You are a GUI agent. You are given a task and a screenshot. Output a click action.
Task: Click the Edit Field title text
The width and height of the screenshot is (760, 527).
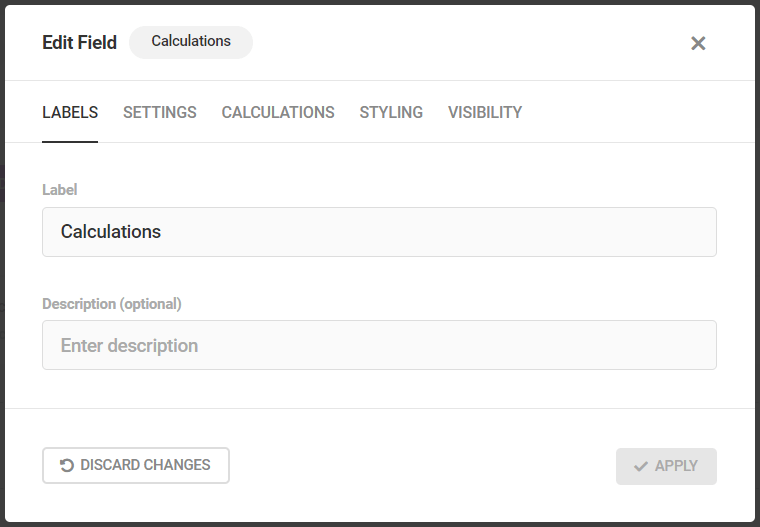click(x=79, y=43)
